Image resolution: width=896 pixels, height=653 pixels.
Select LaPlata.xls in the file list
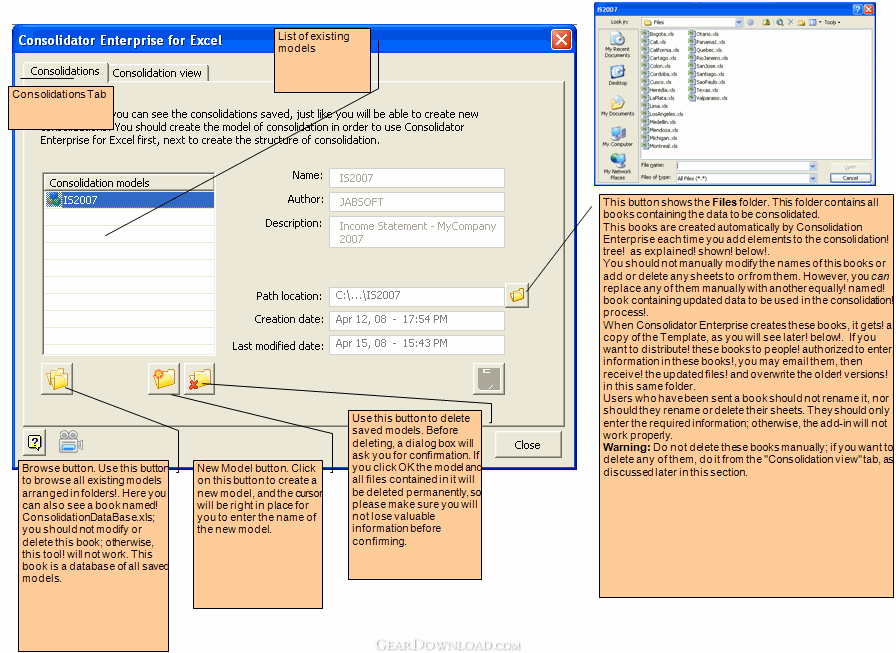point(658,98)
